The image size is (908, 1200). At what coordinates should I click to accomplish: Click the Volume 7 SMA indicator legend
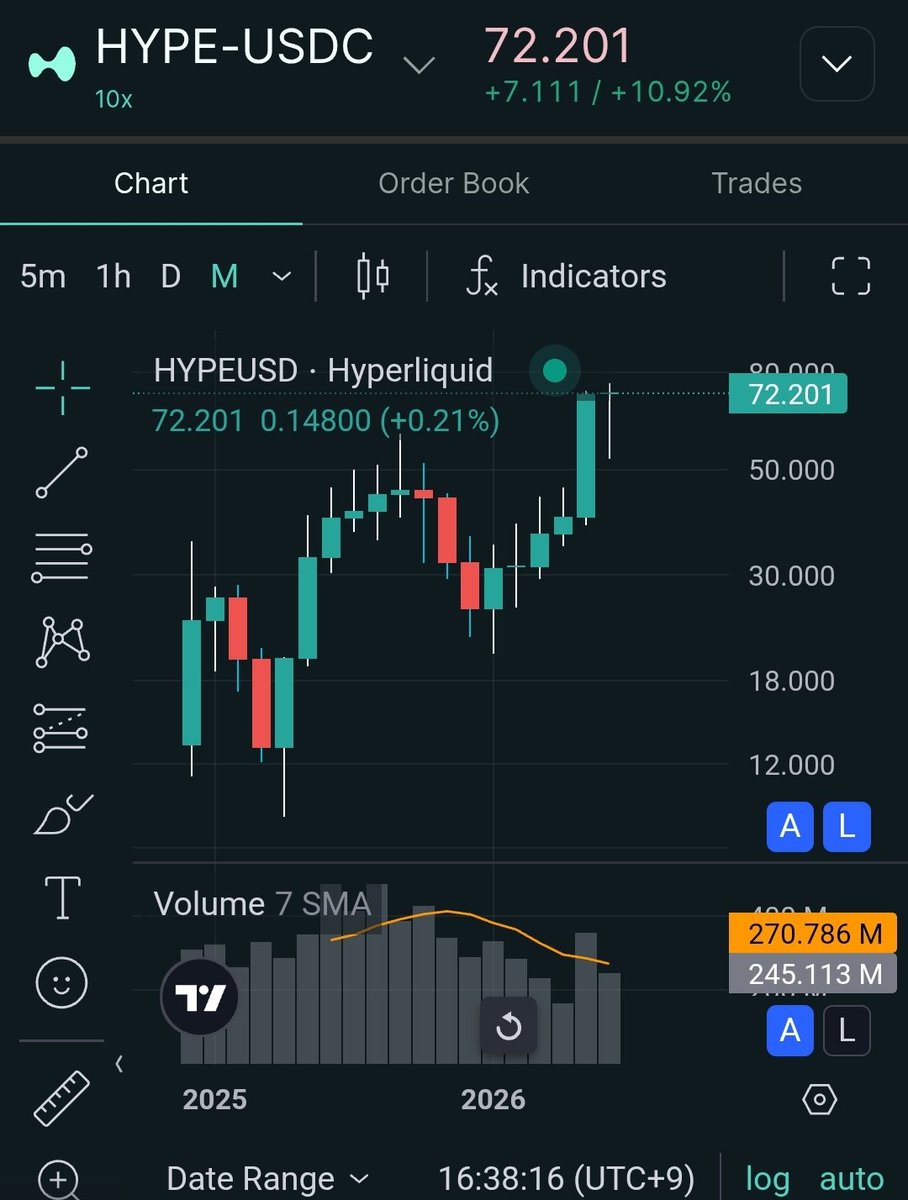262,904
